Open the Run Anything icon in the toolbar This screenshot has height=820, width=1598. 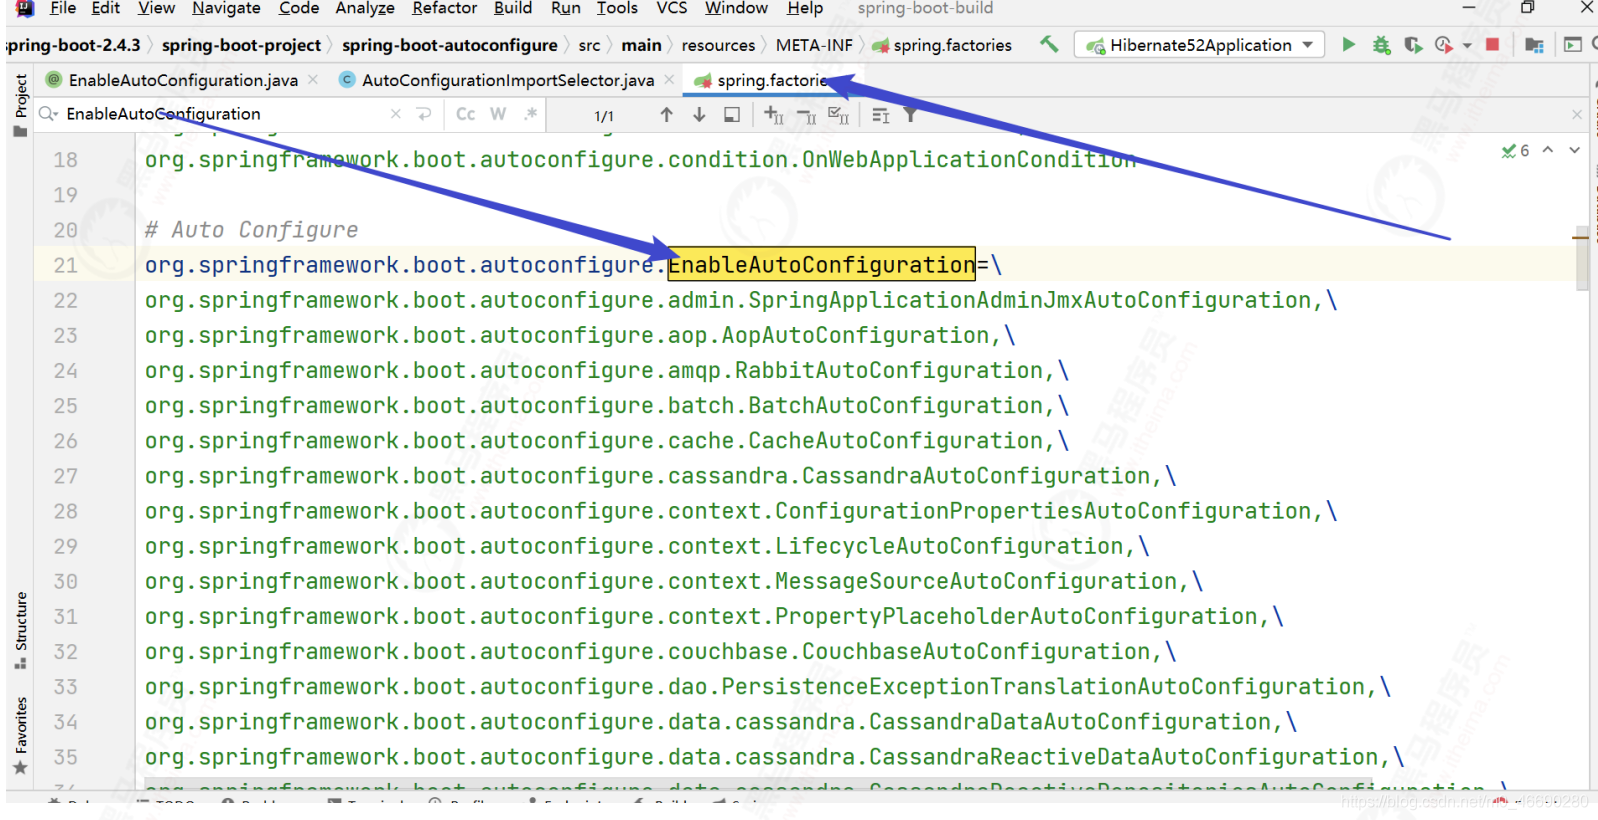click(1573, 44)
